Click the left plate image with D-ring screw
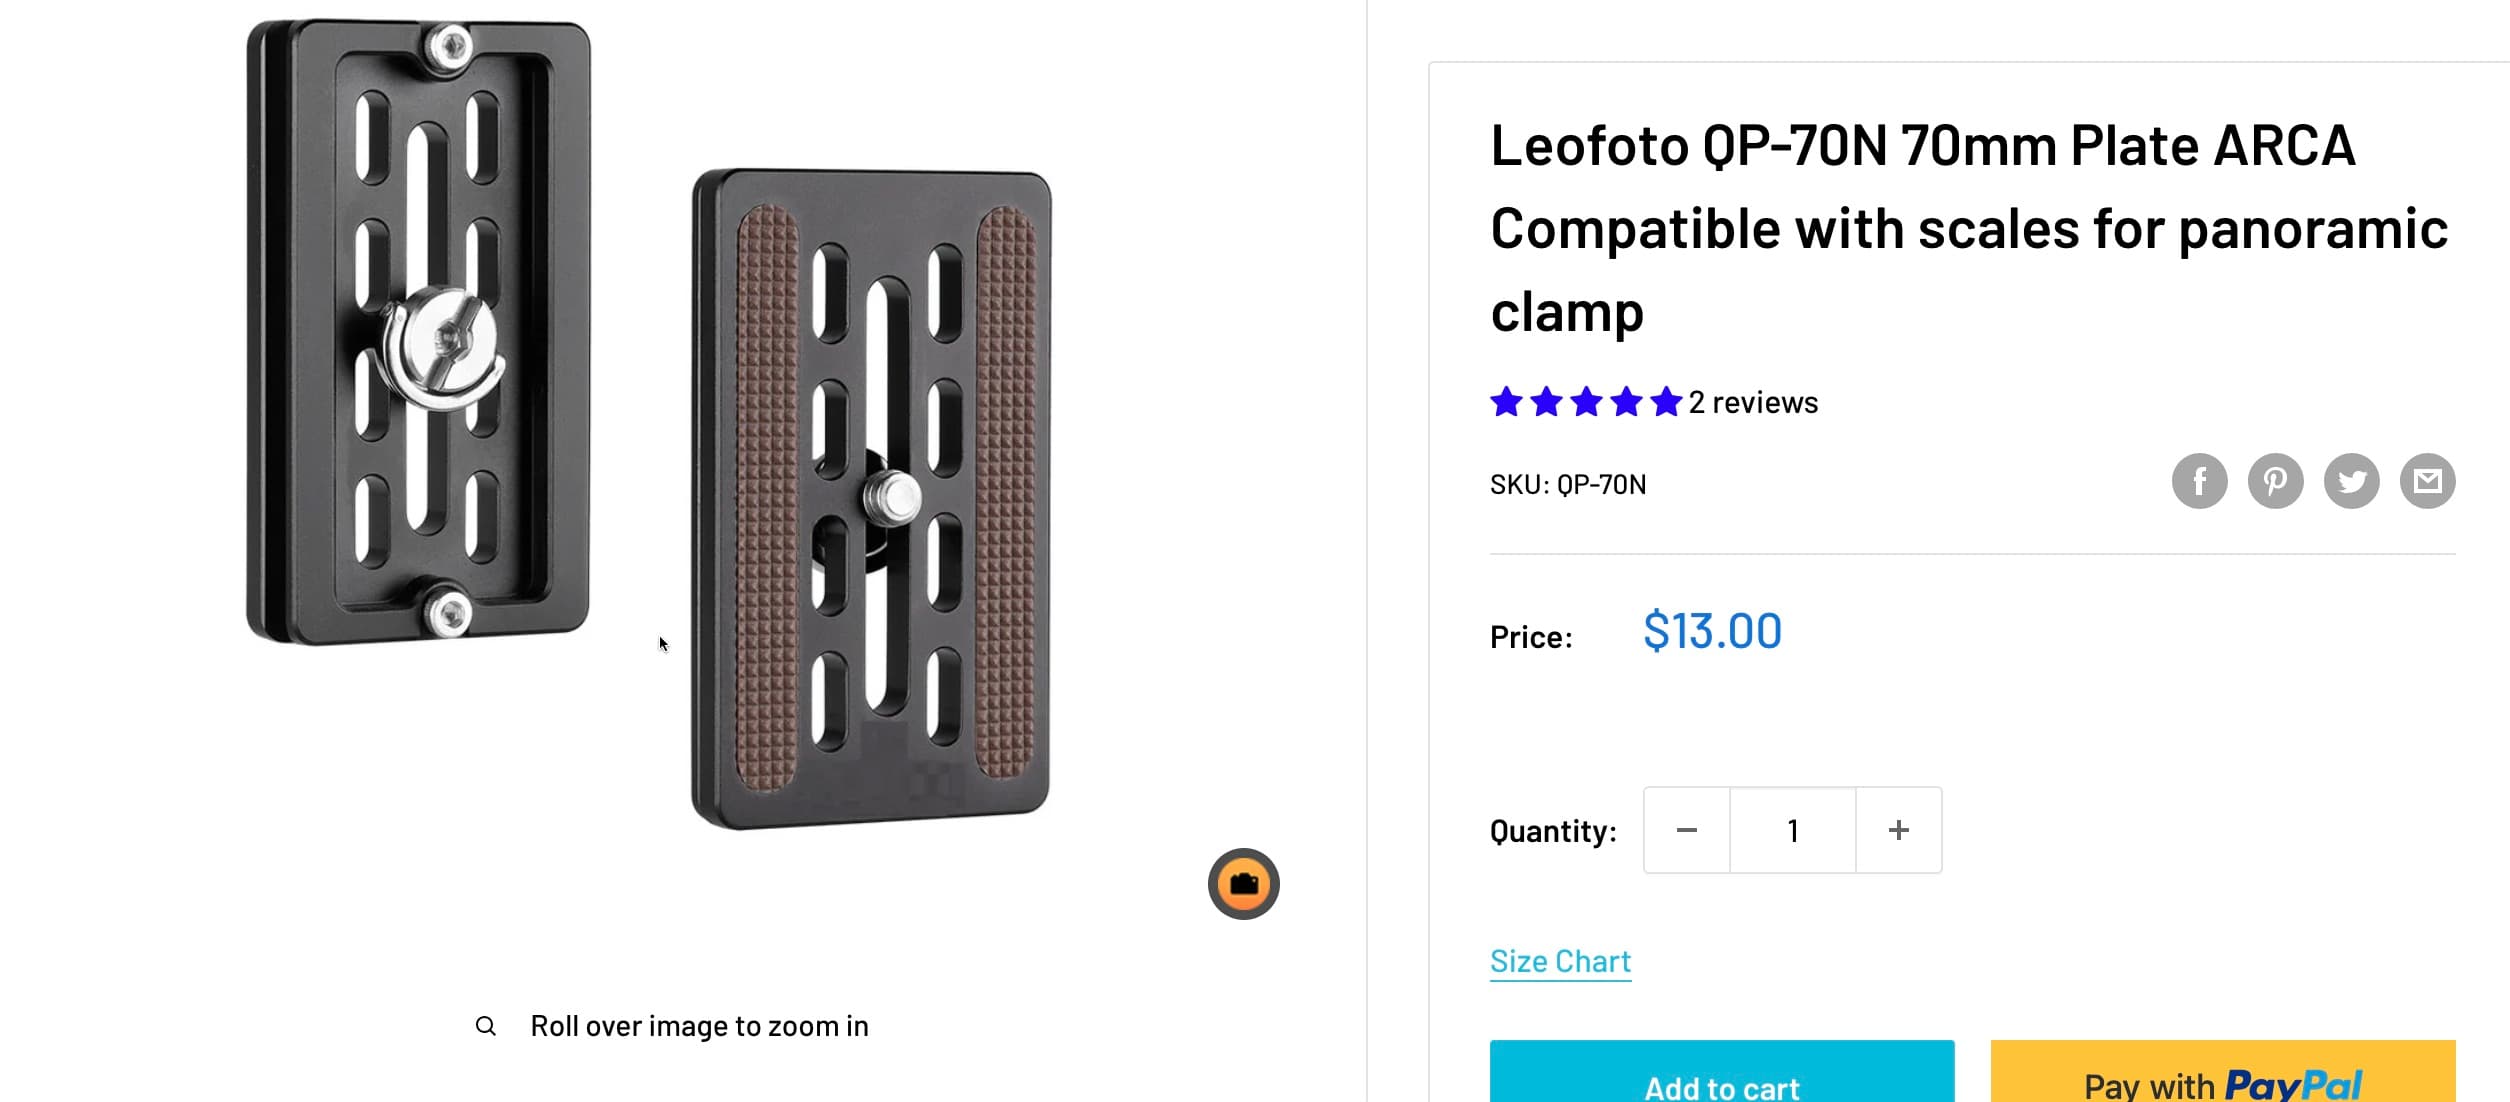The width and height of the screenshot is (2510, 1102). pos(418,330)
